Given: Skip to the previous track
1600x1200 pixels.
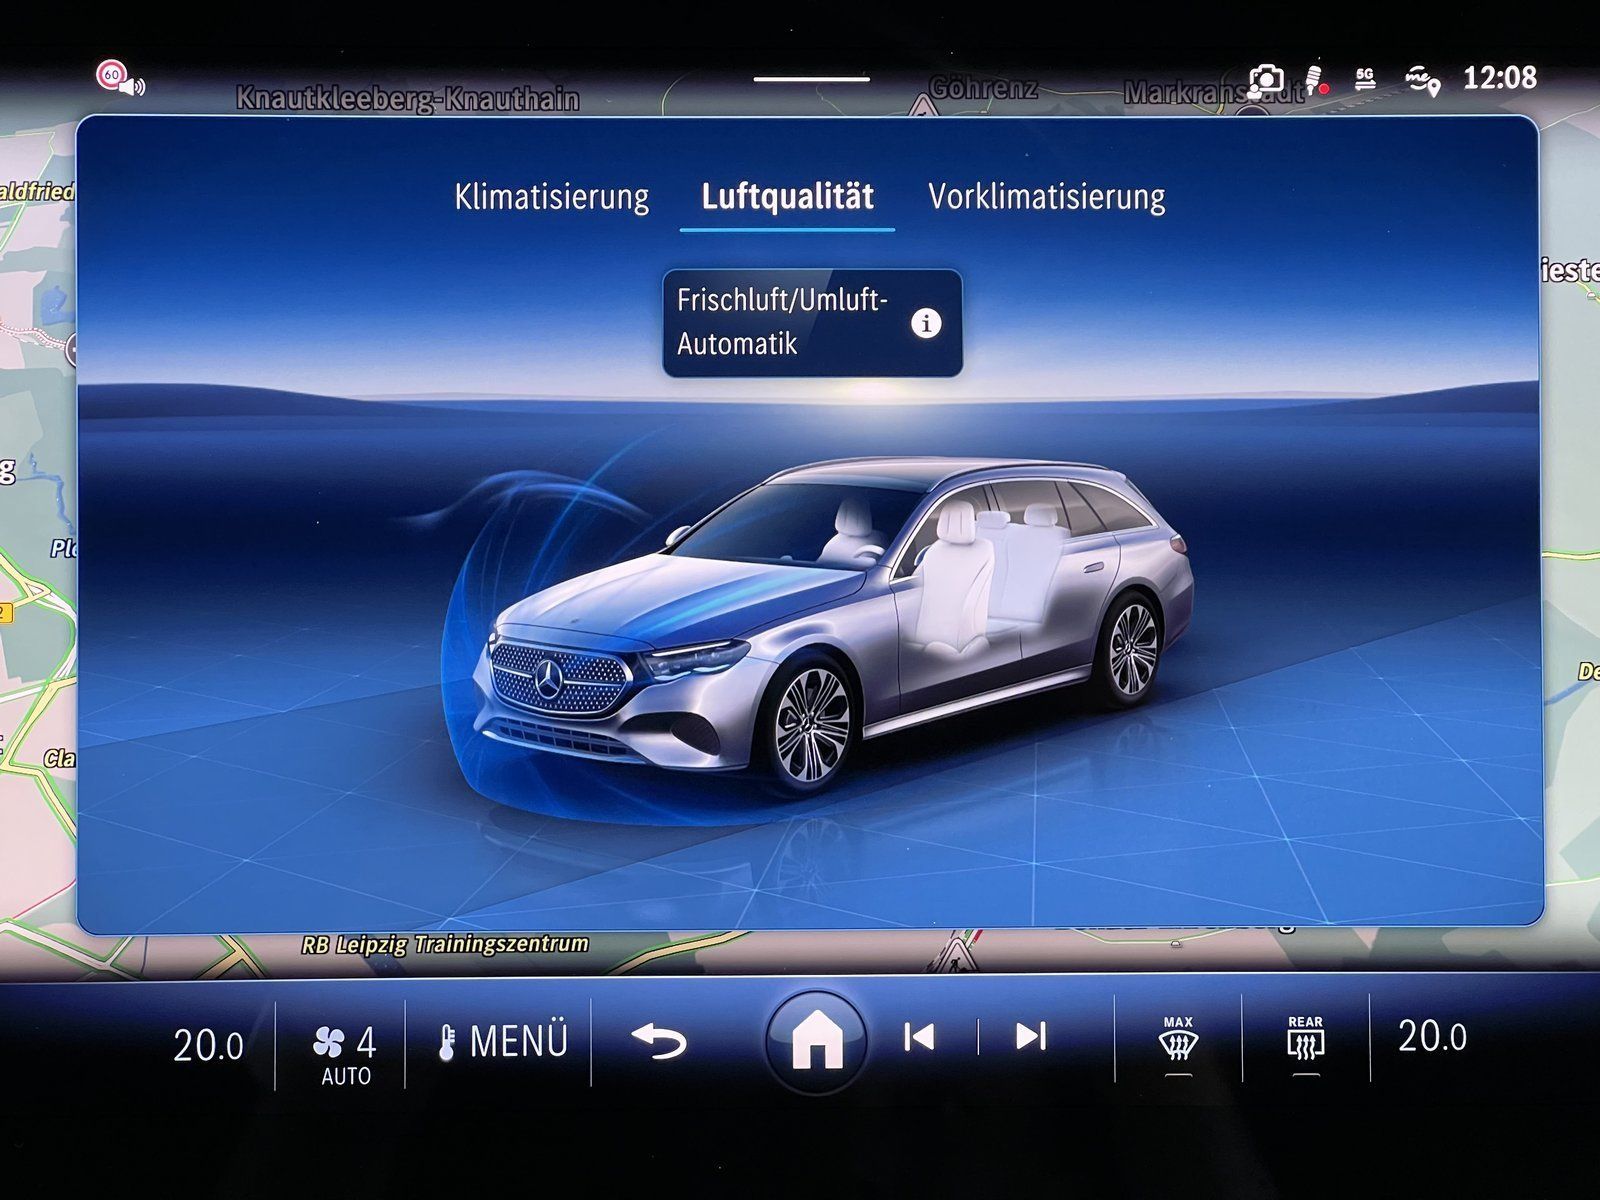Looking at the screenshot, I should tap(919, 1037).
